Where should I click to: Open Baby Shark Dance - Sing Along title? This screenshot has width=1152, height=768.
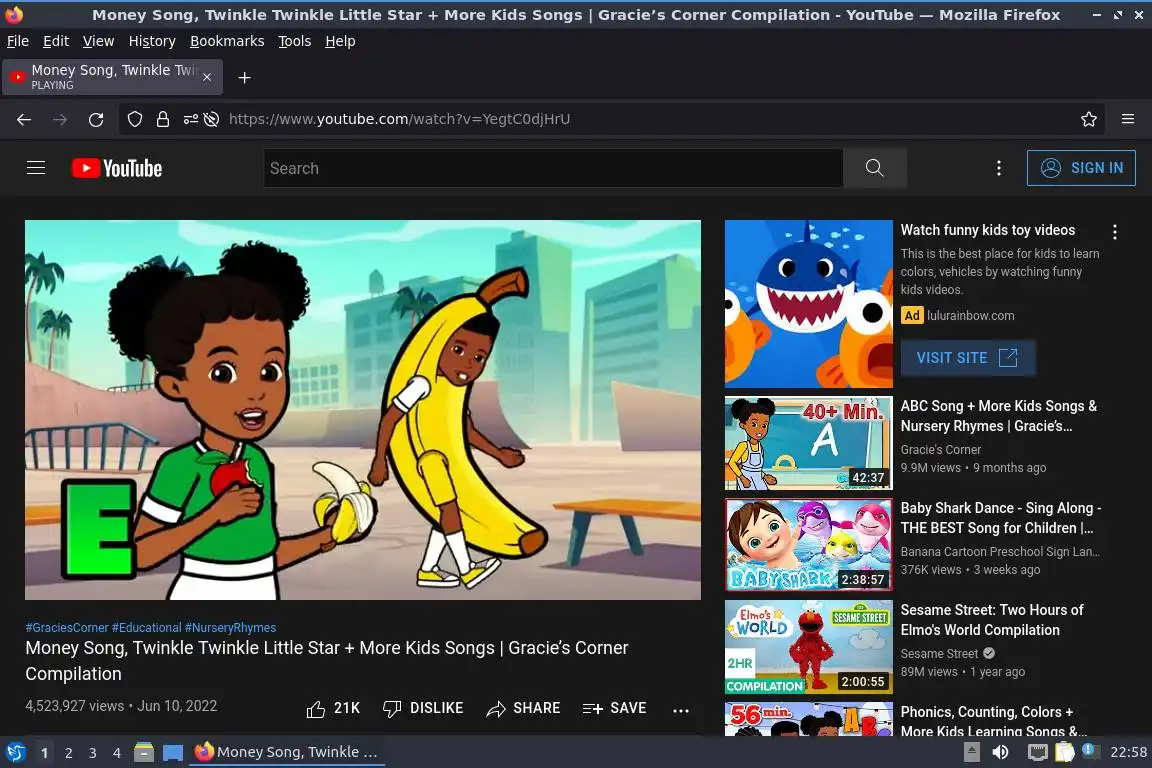pos(1001,518)
